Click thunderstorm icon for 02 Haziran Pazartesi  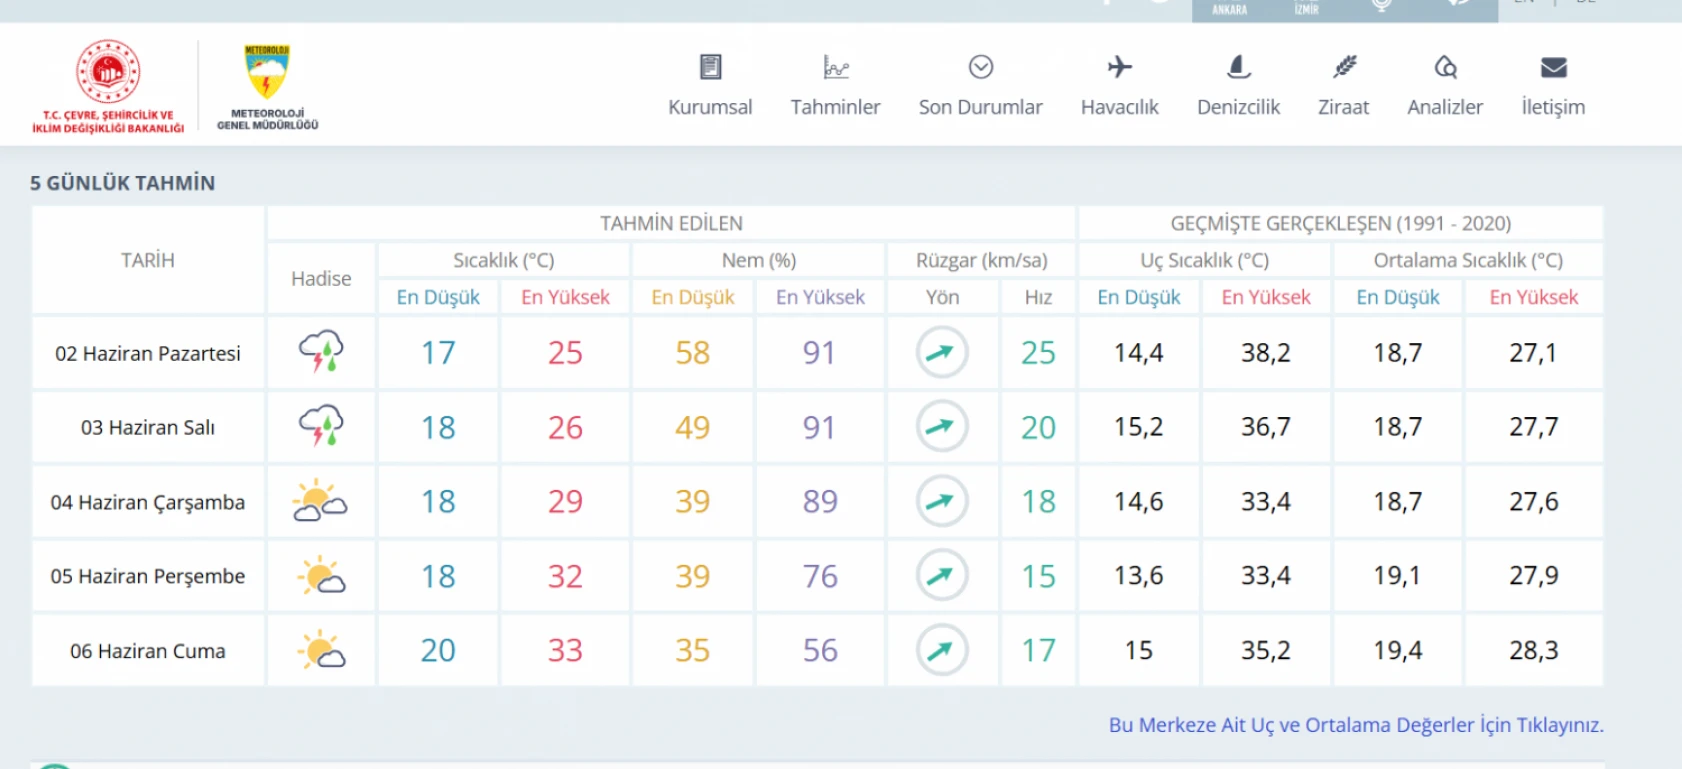[x=321, y=352]
